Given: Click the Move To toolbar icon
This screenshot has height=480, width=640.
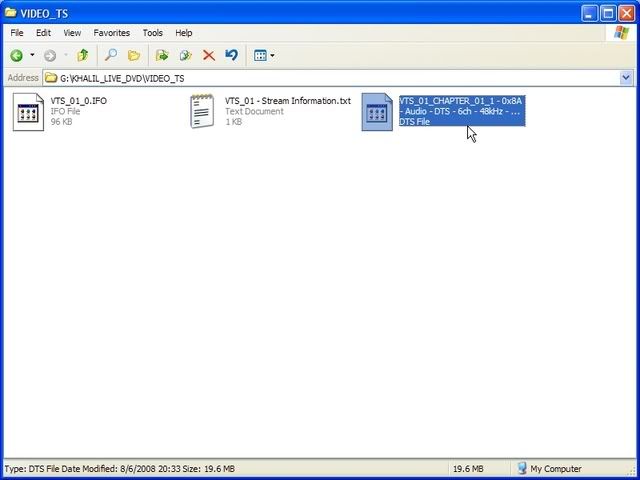Looking at the screenshot, I should [162, 56].
